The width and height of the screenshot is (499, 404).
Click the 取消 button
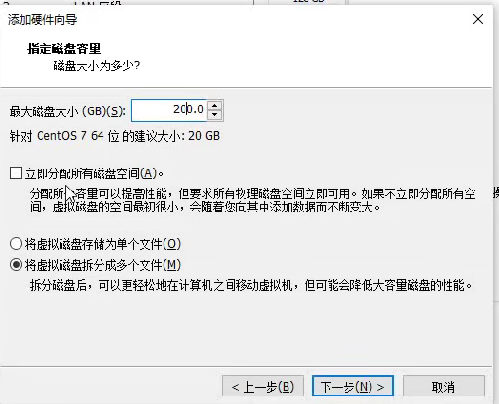pos(443,387)
